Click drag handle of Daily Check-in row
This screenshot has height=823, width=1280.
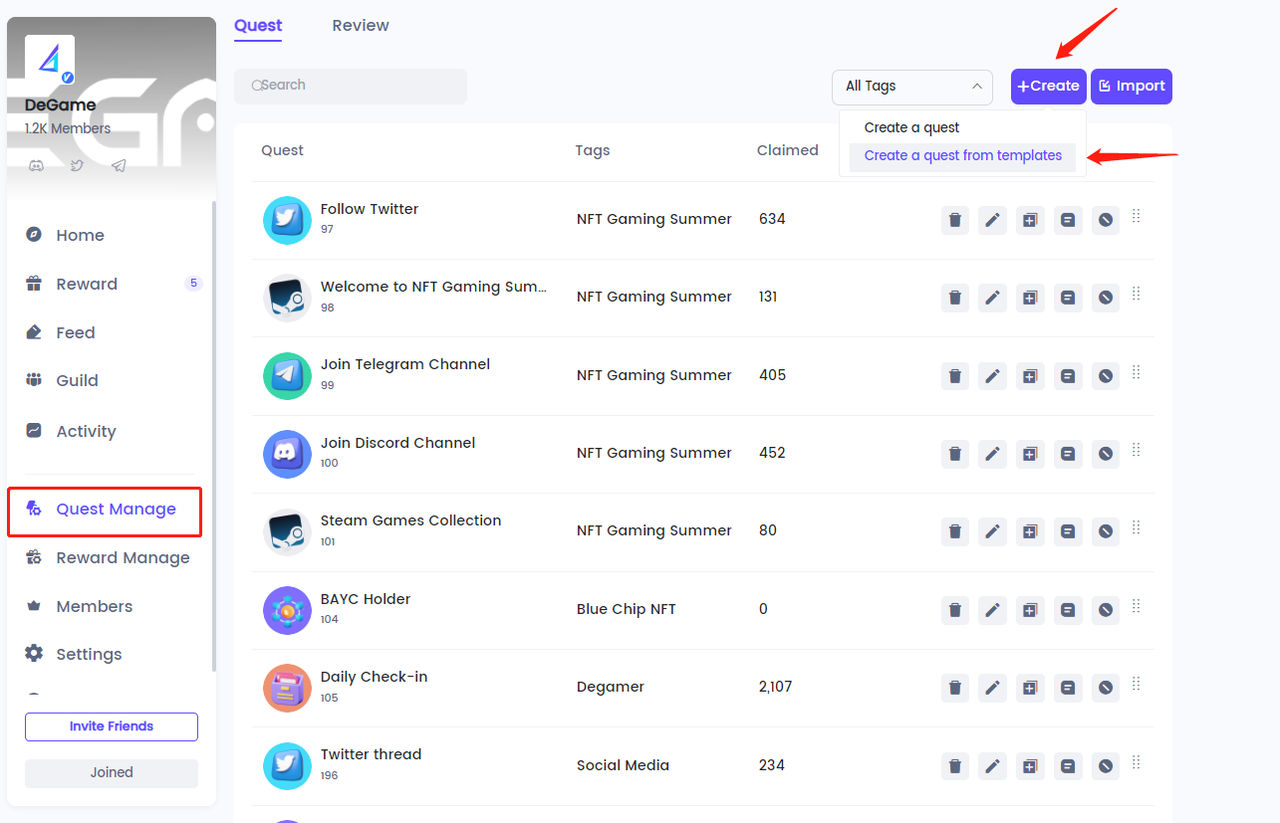pos(1136,684)
